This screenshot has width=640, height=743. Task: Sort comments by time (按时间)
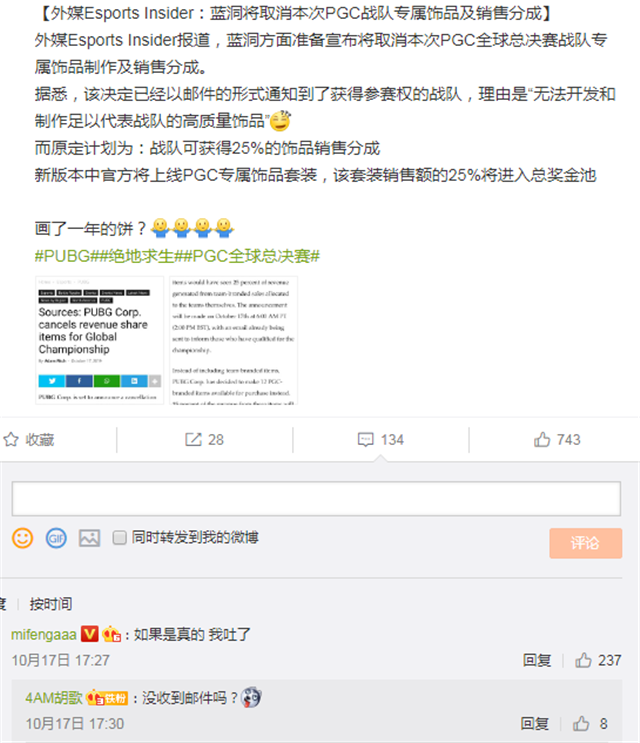51,604
